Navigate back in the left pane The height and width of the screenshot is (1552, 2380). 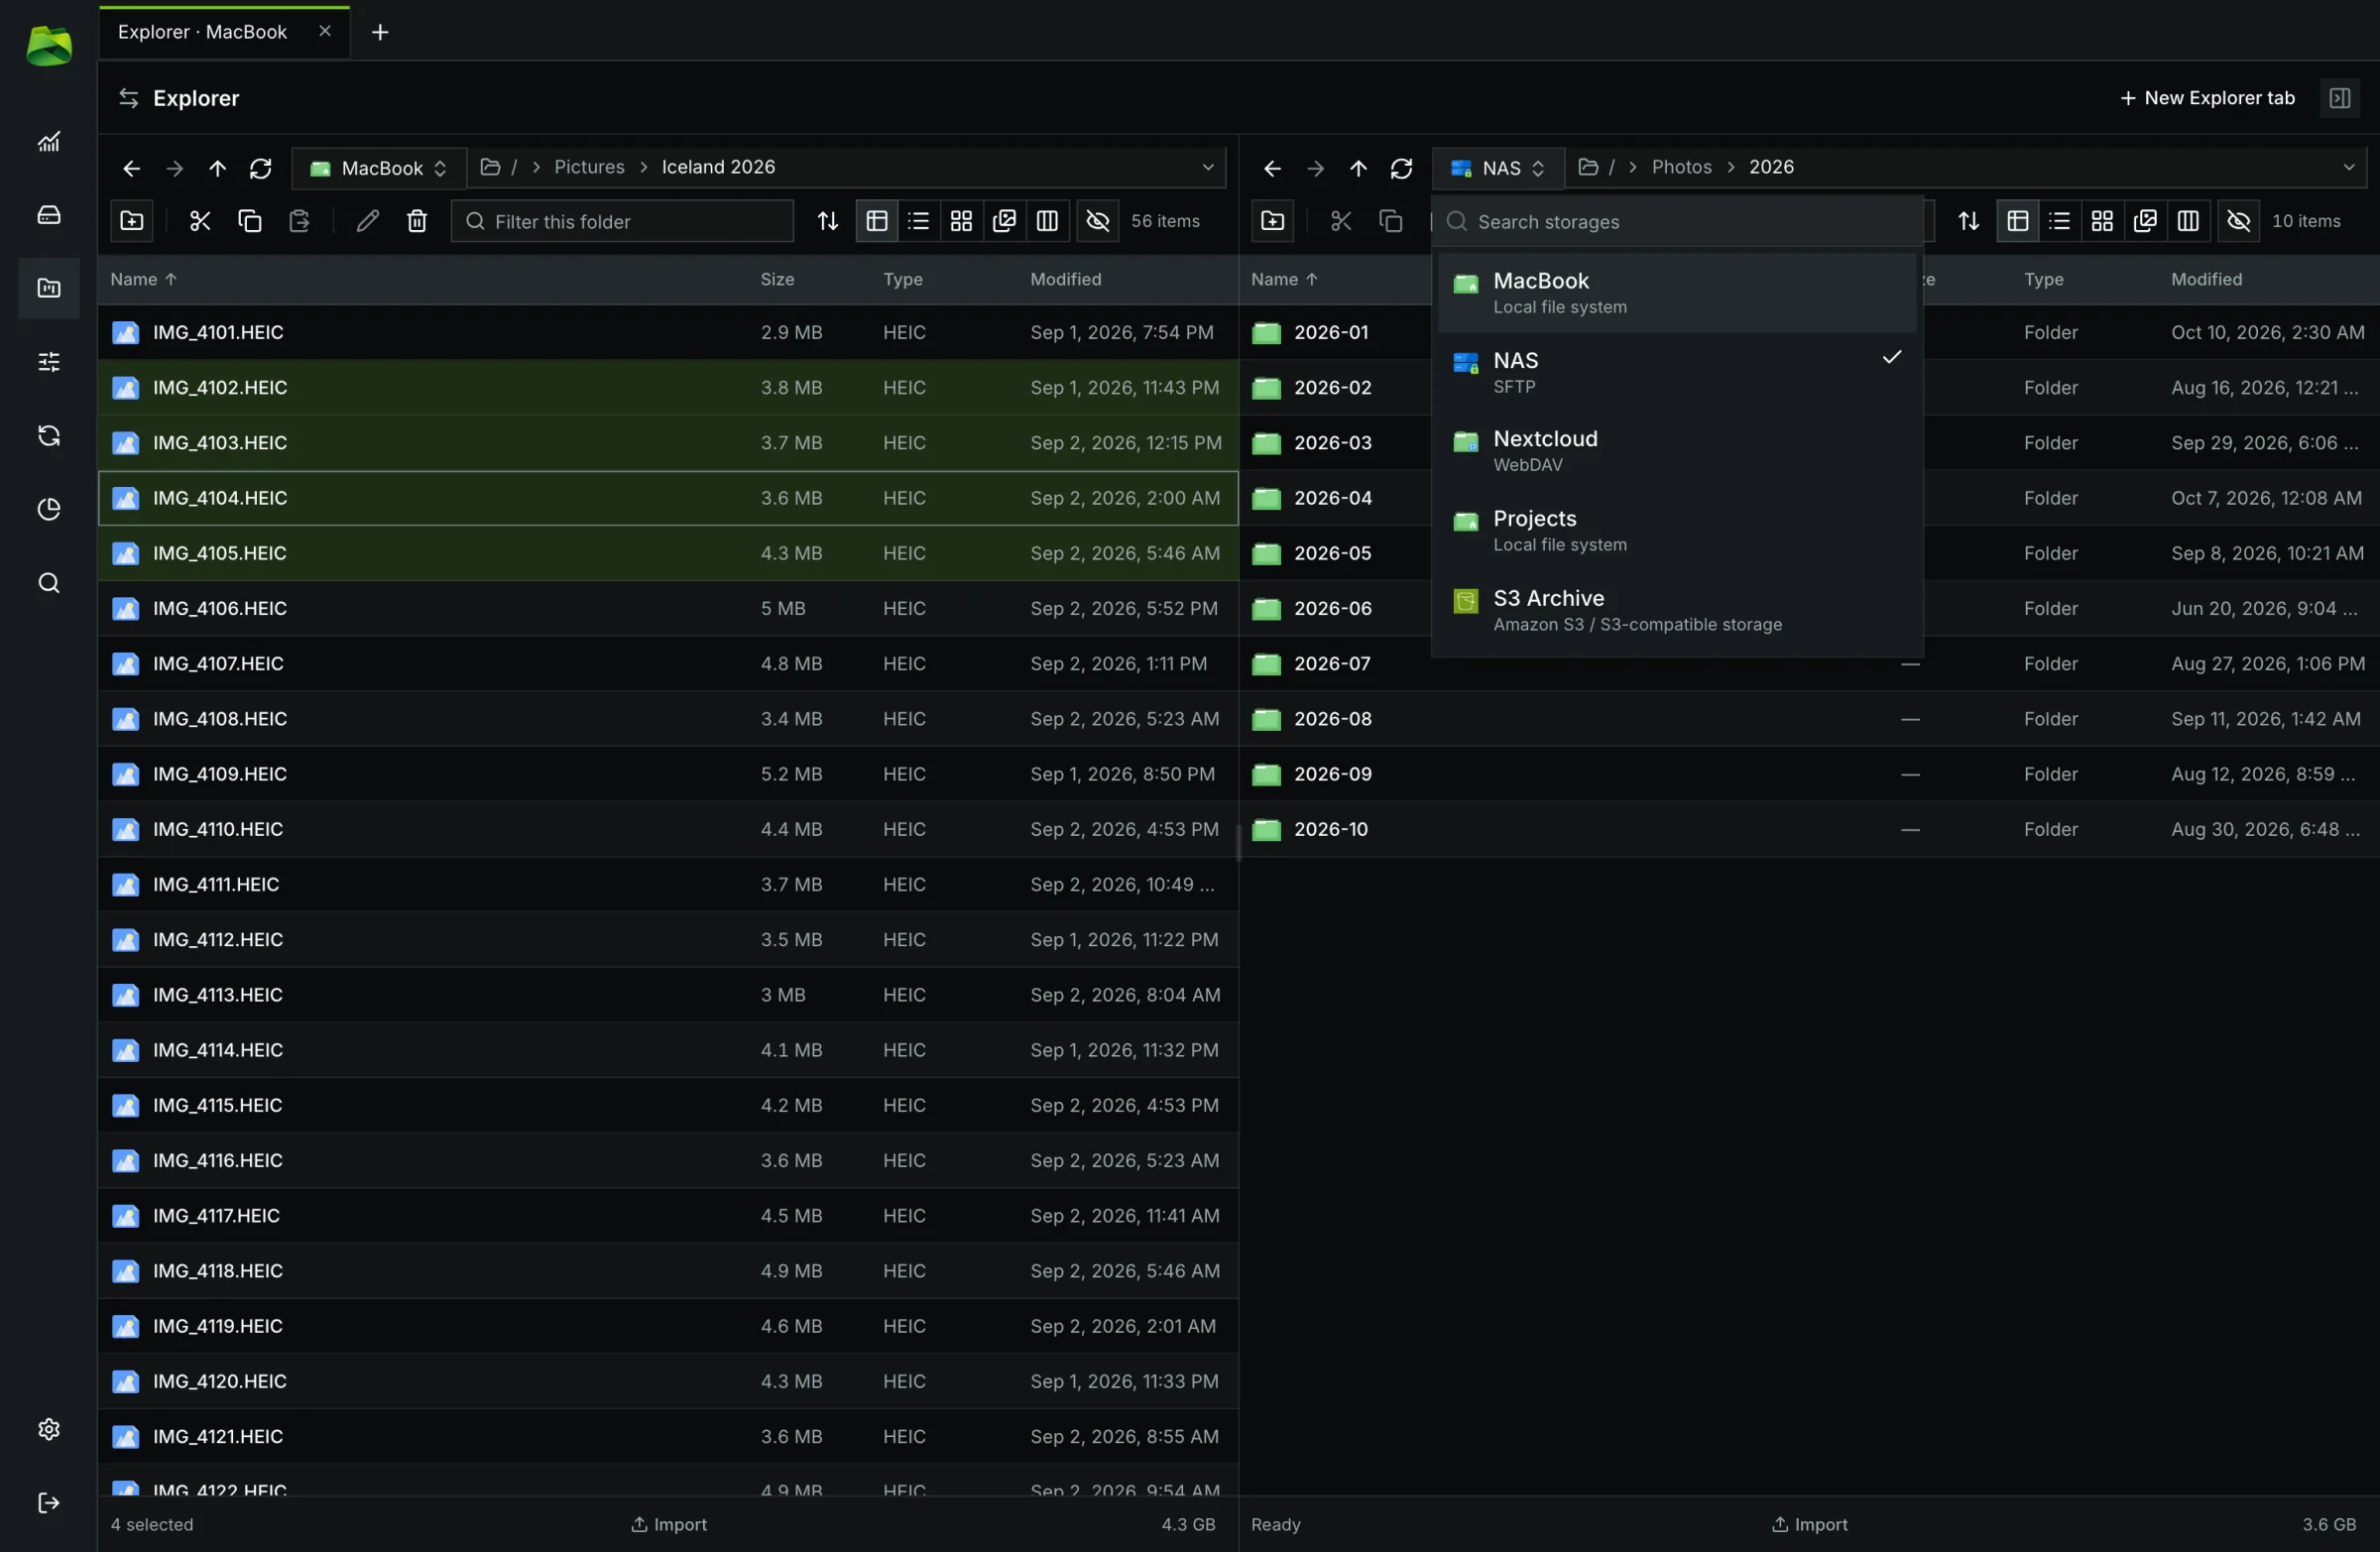[x=131, y=168]
